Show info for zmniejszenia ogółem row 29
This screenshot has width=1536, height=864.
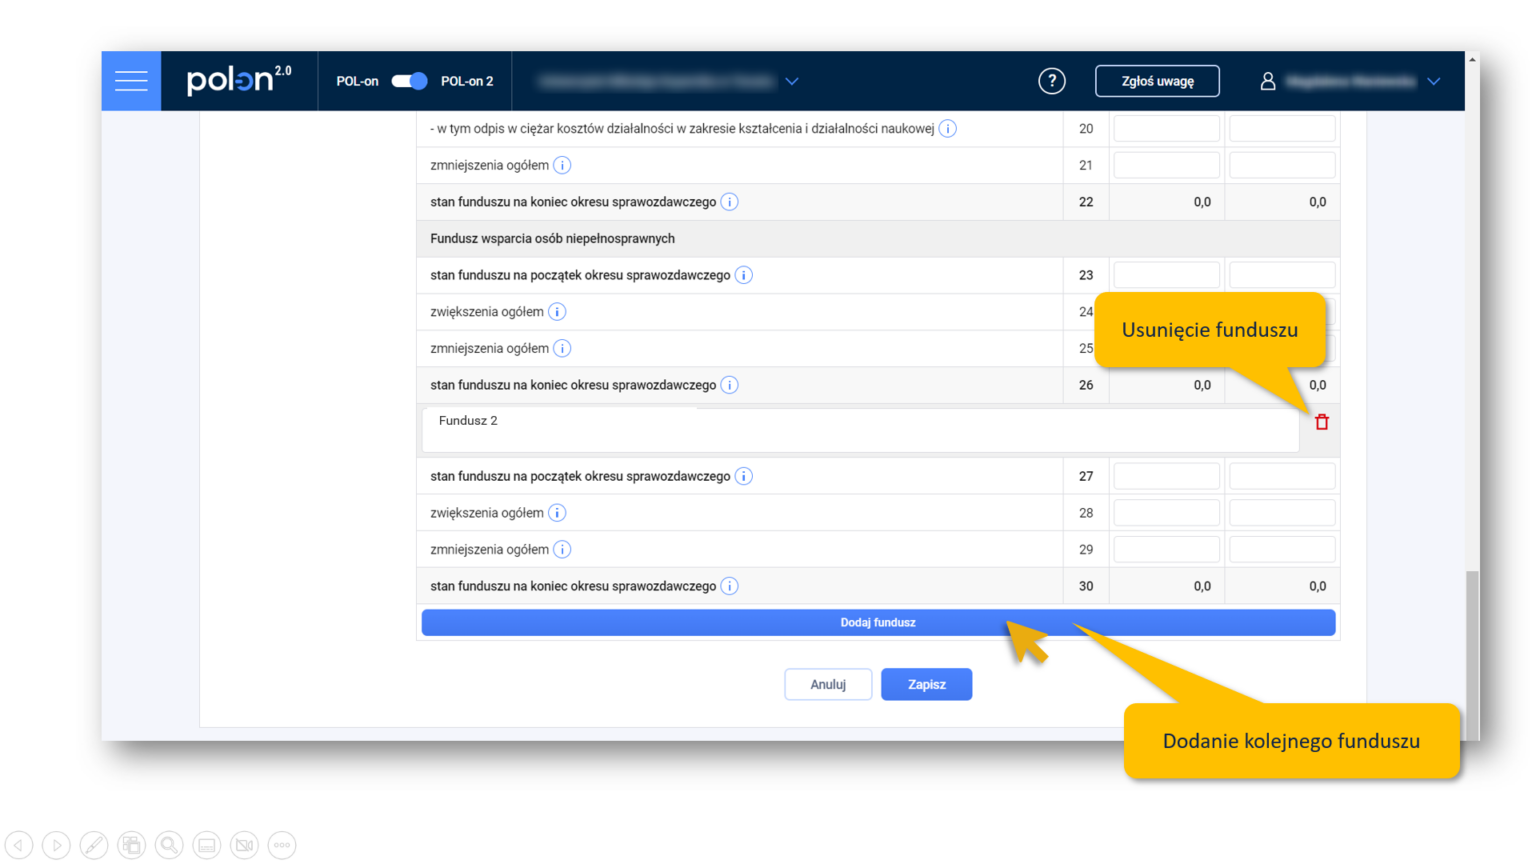click(x=562, y=549)
